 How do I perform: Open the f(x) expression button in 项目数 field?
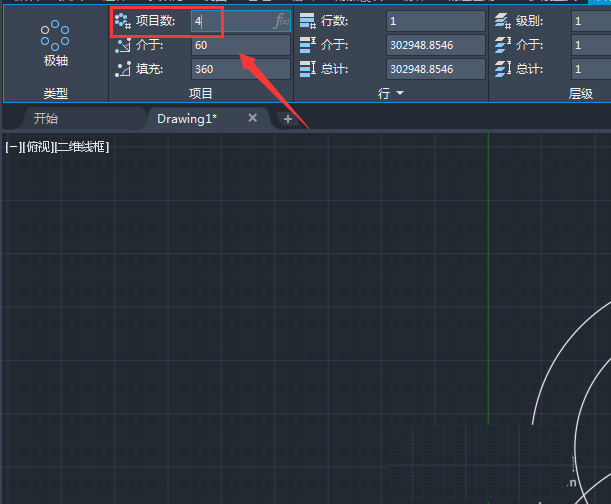[281, 21]
